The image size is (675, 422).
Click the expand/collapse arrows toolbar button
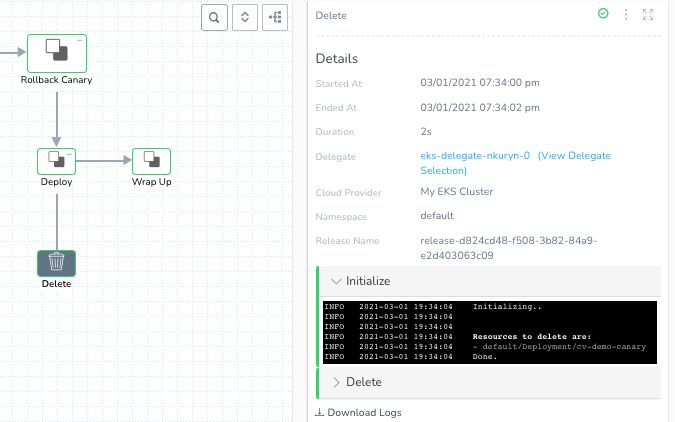tap(245, 18)
